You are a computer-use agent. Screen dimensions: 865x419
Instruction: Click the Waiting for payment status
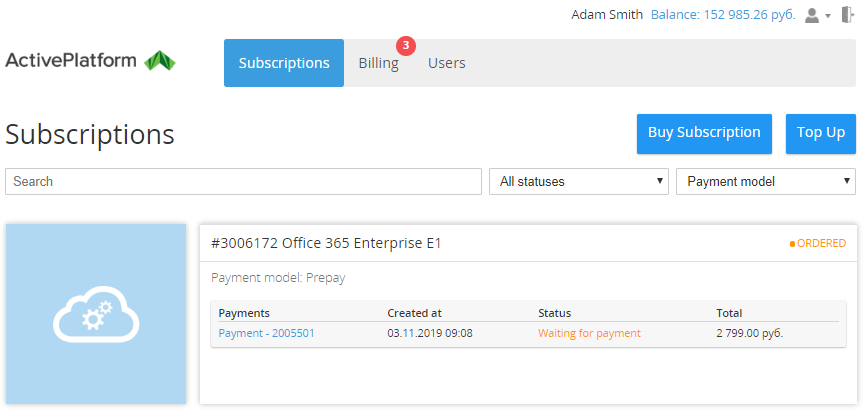click(589, 333)
